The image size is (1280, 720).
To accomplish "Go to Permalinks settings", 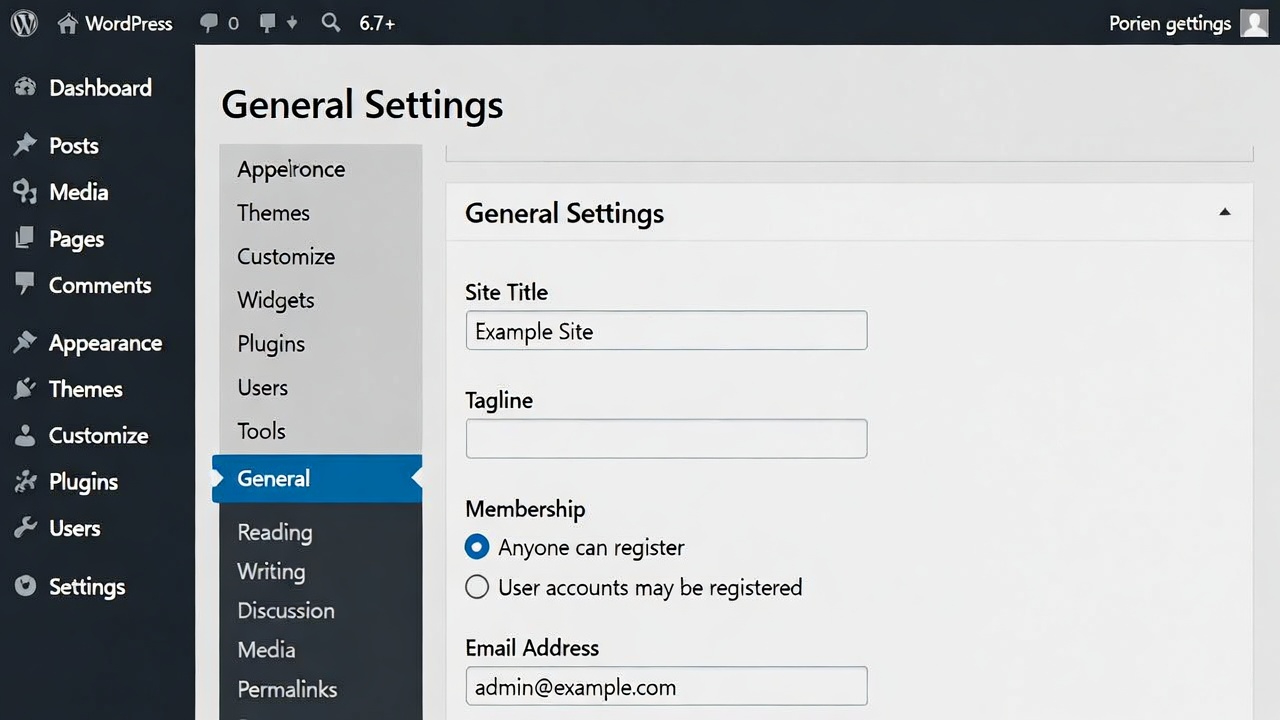I will pos(287,690).
